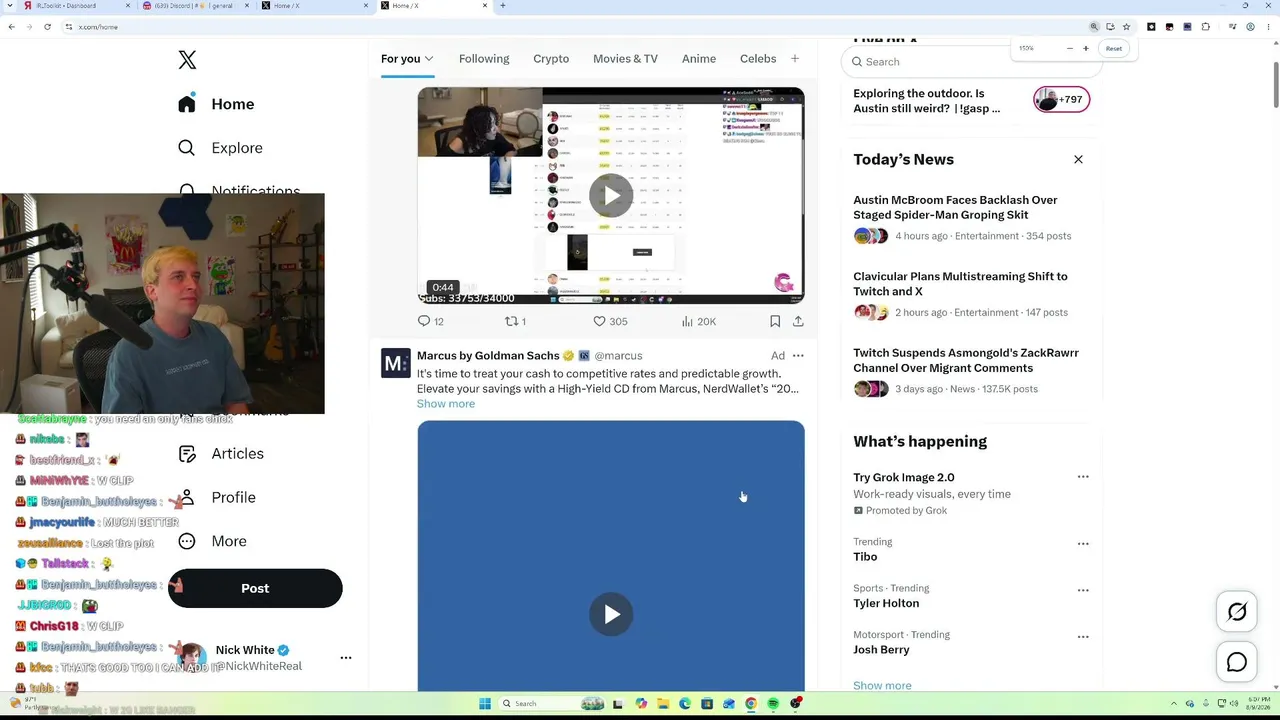Close the Today's News panel

pos(1078,160)
